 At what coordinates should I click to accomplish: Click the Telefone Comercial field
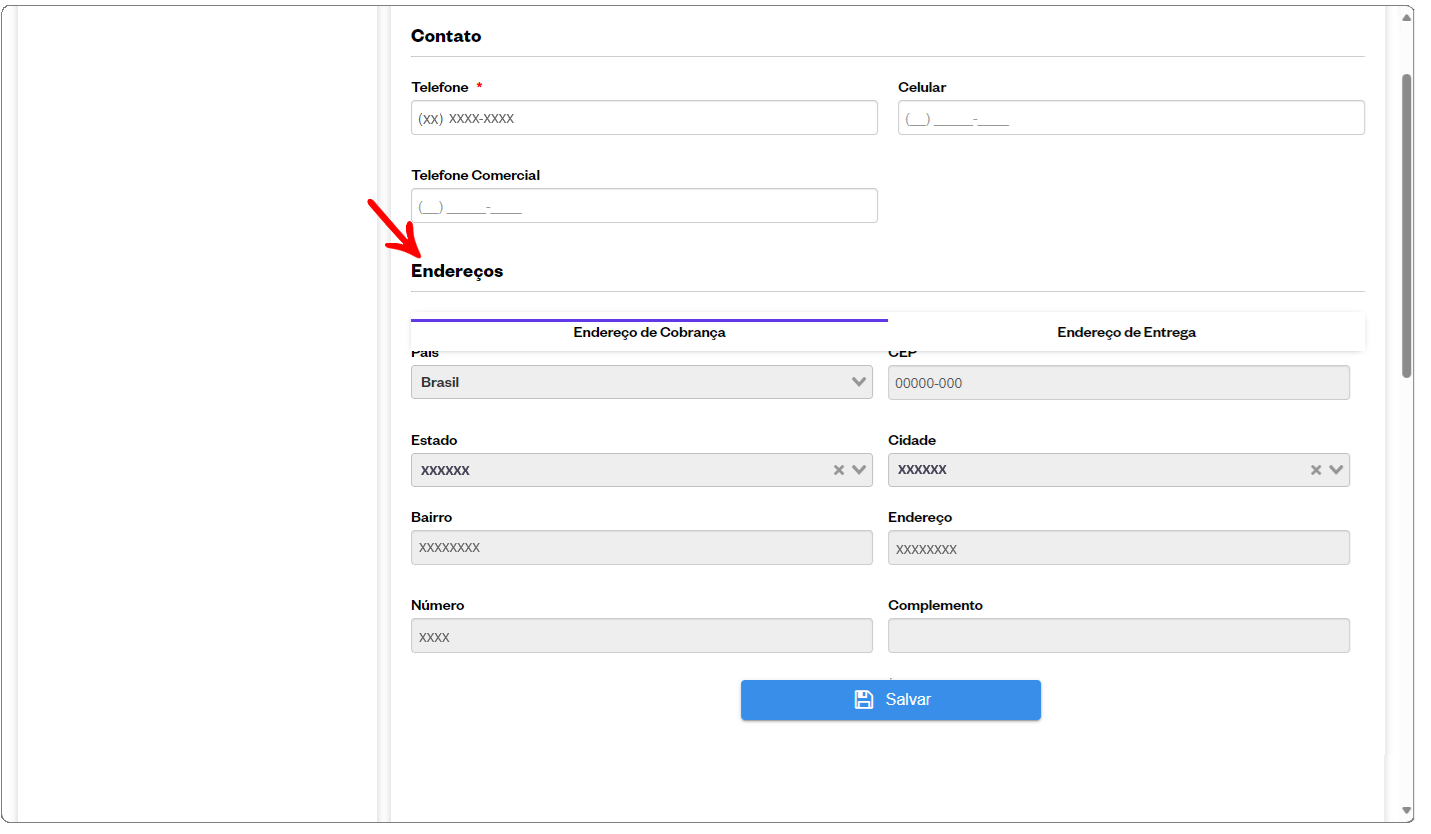(x=644, y=206)
